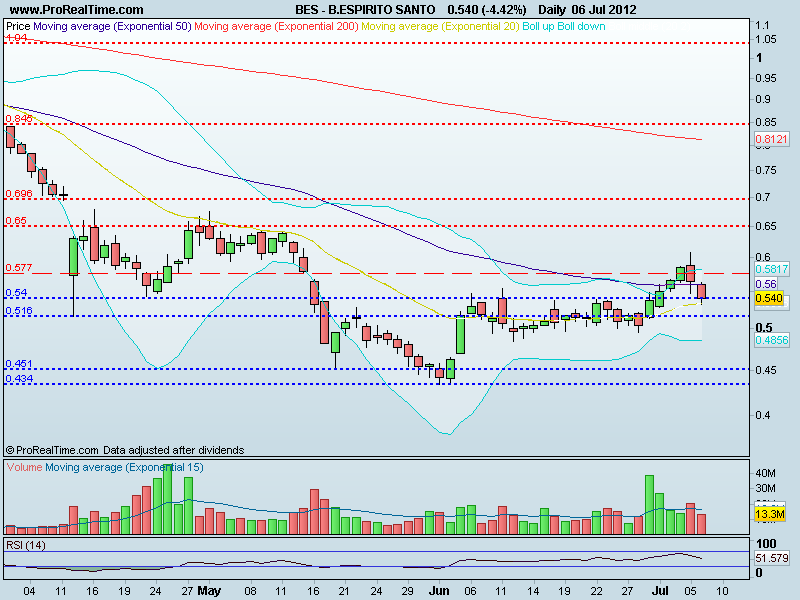This screenshot has width=800, height=600.
Task: Click the RSI (14) panel label
Action: pos(26,545)
